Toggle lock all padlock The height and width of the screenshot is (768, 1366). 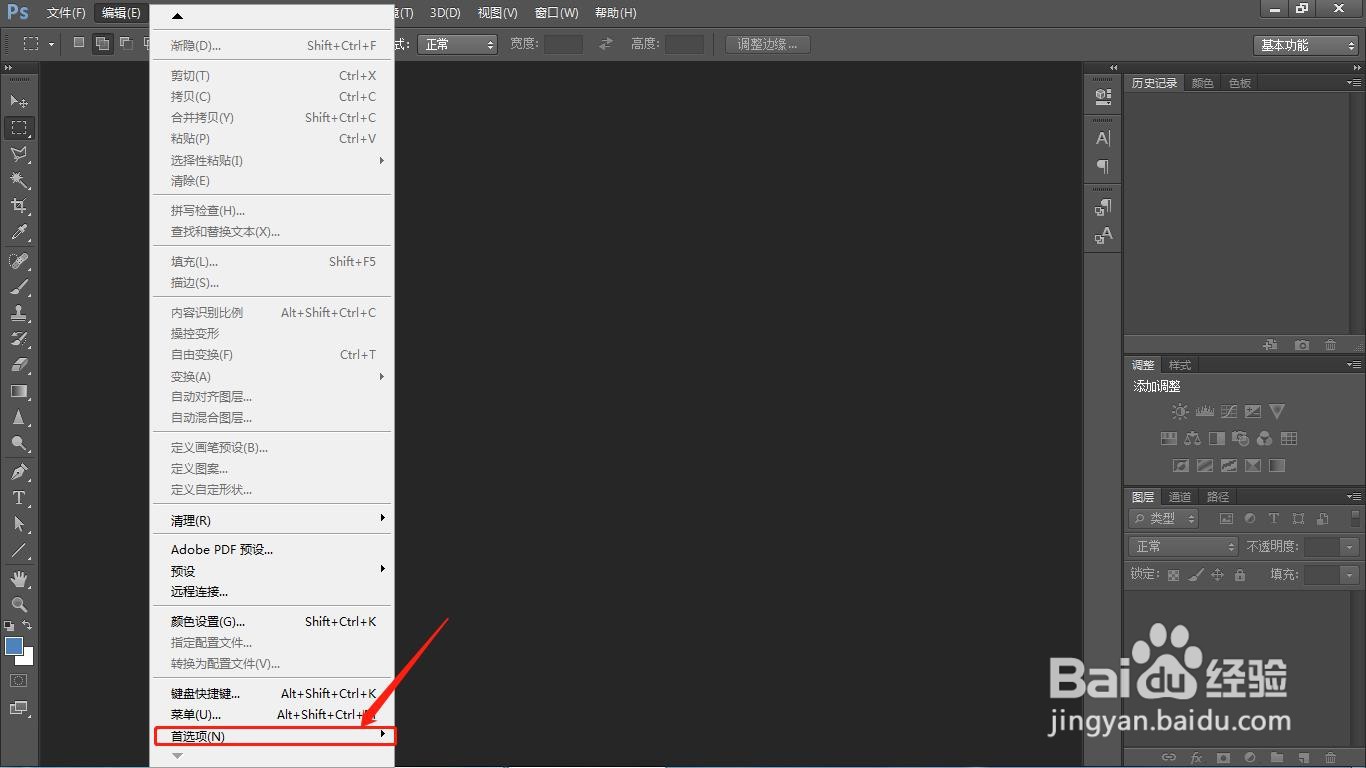(x=1240, y=575)
